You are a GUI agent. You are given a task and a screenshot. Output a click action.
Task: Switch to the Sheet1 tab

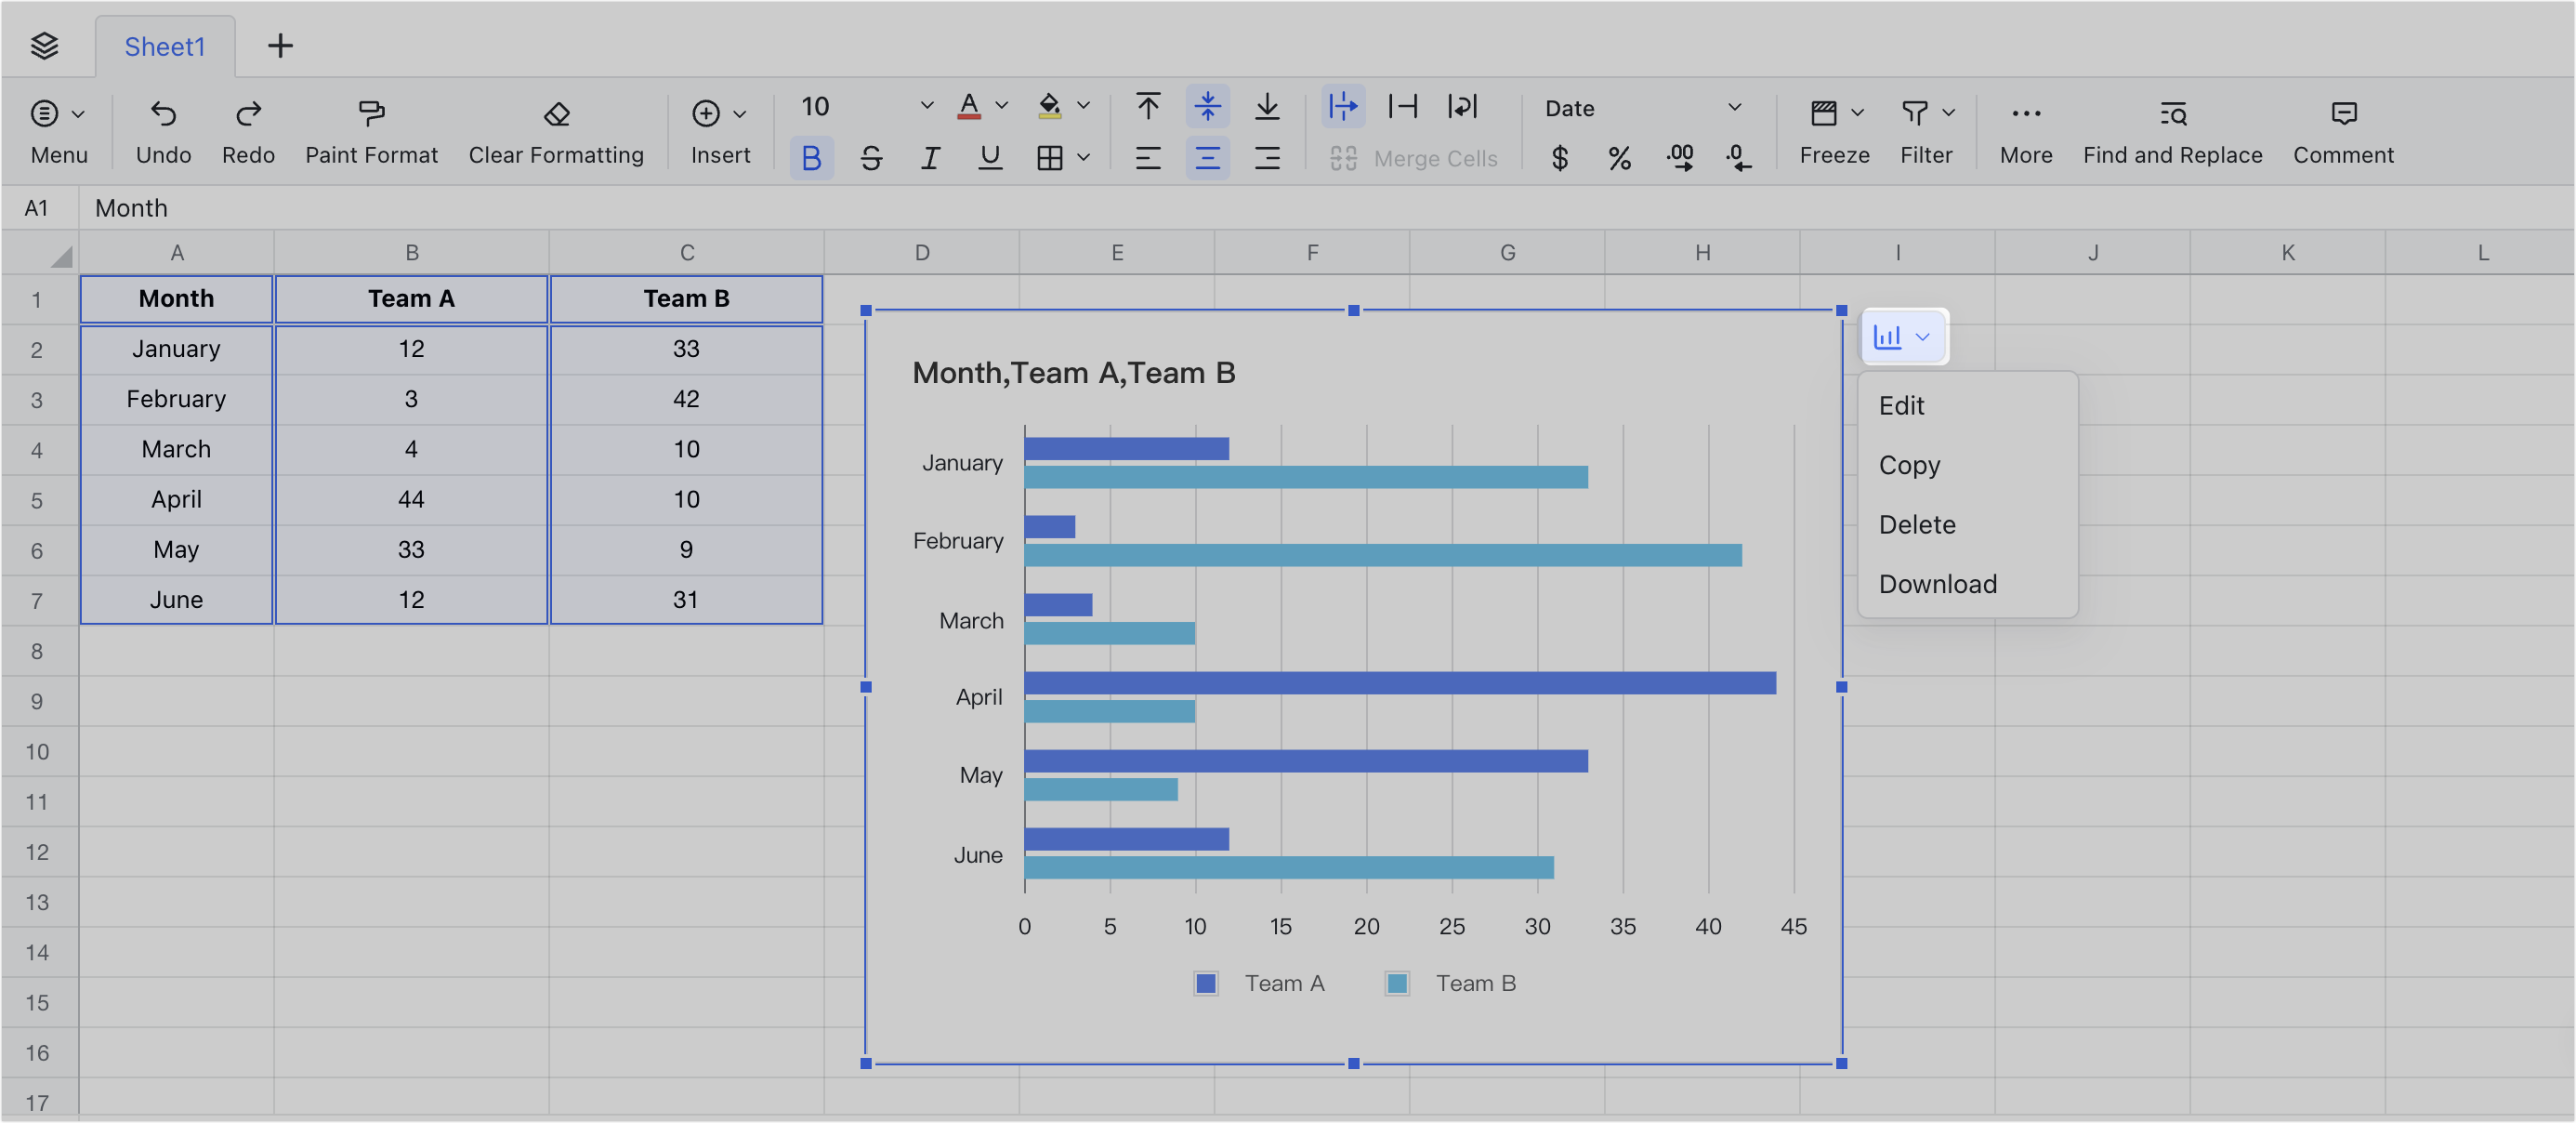165,46
